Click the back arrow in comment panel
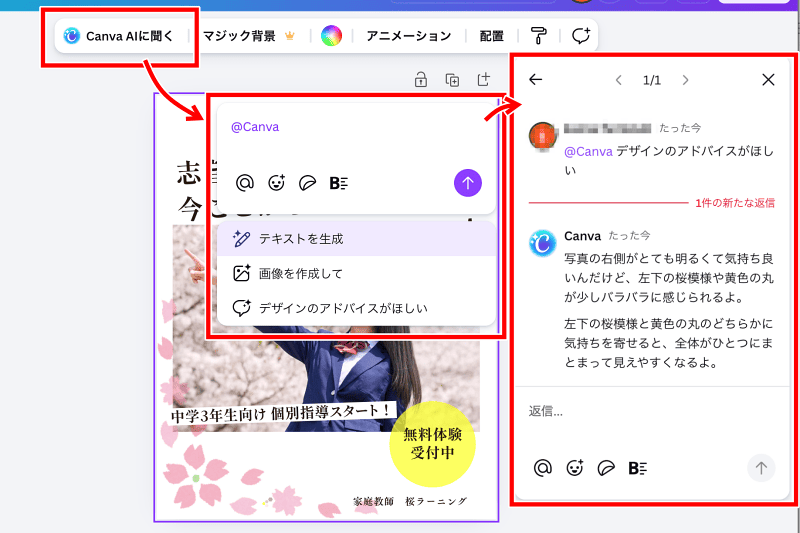 pyautogui.click(x=536, y=80)
